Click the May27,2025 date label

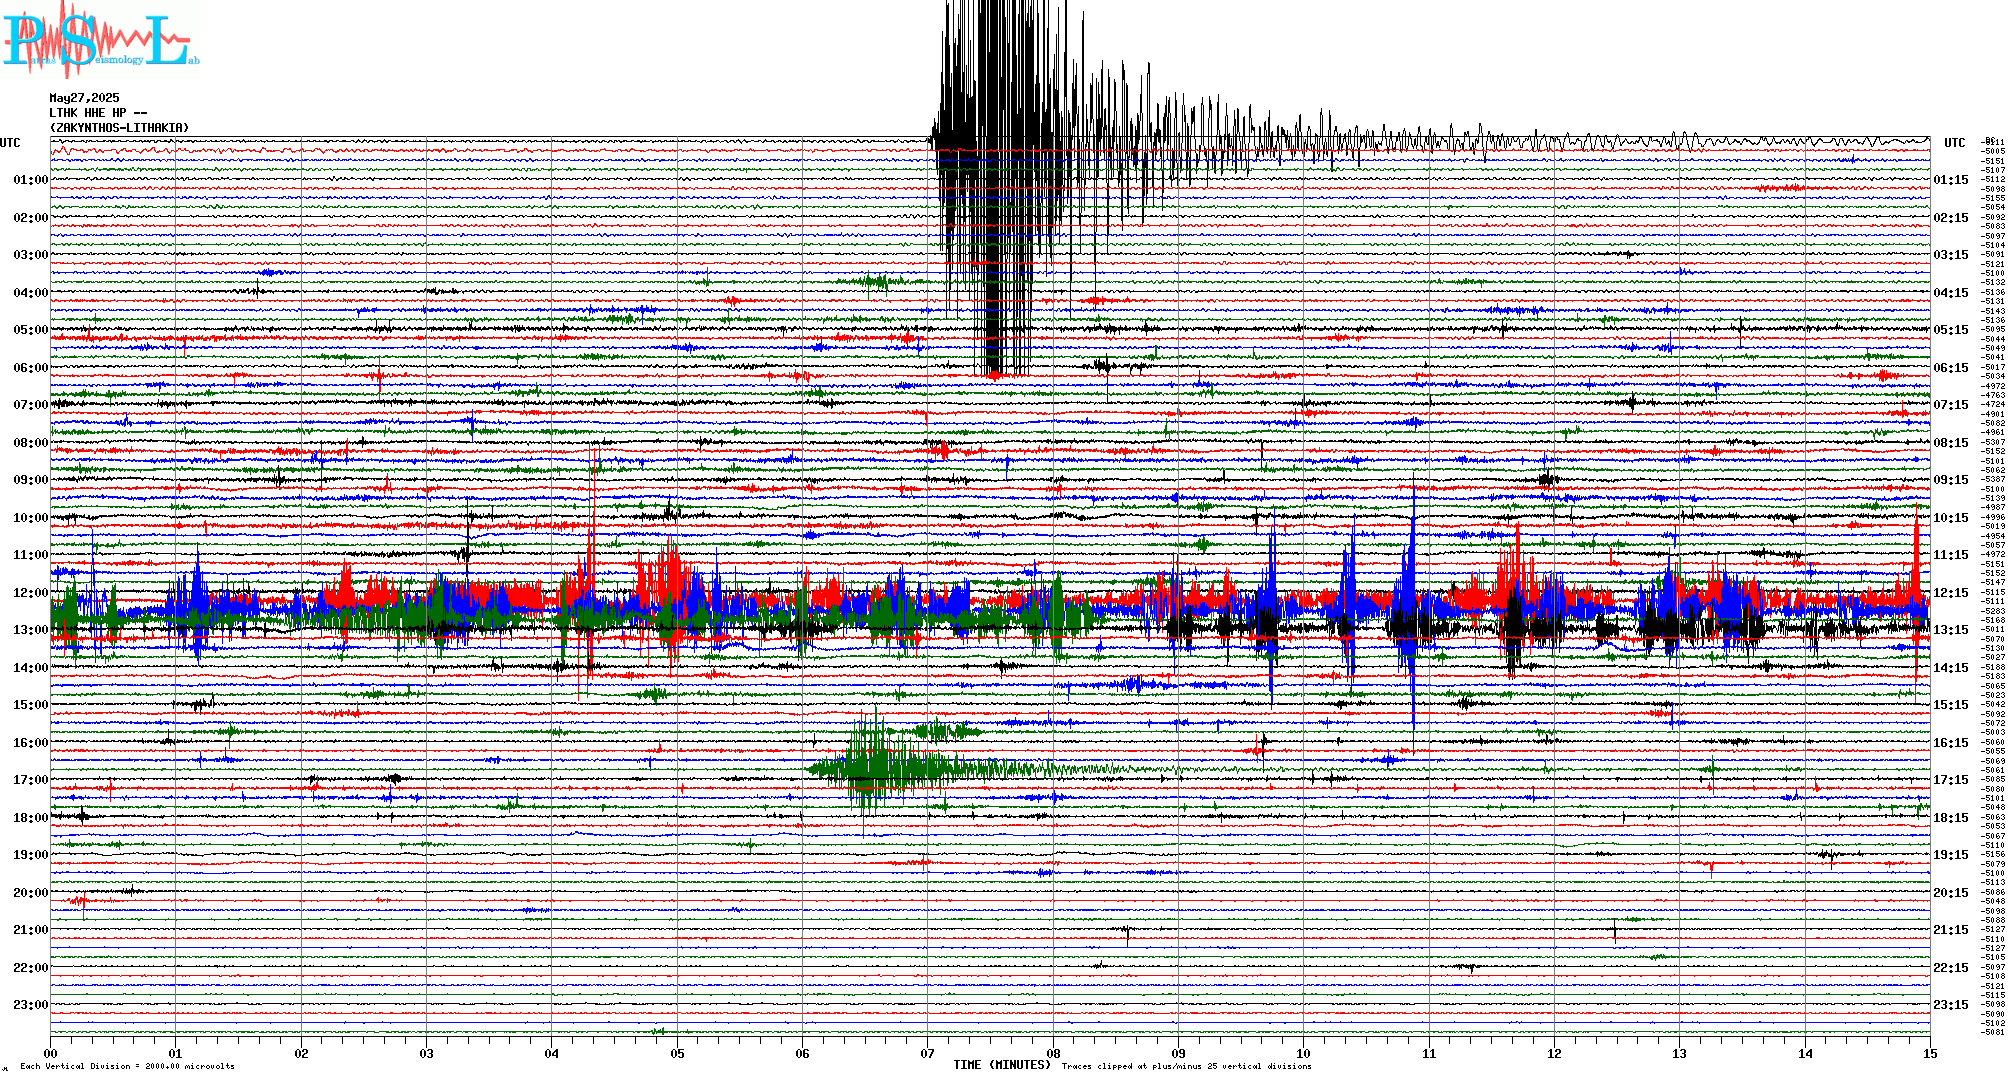pyautogui.click(x=84, y=98)
